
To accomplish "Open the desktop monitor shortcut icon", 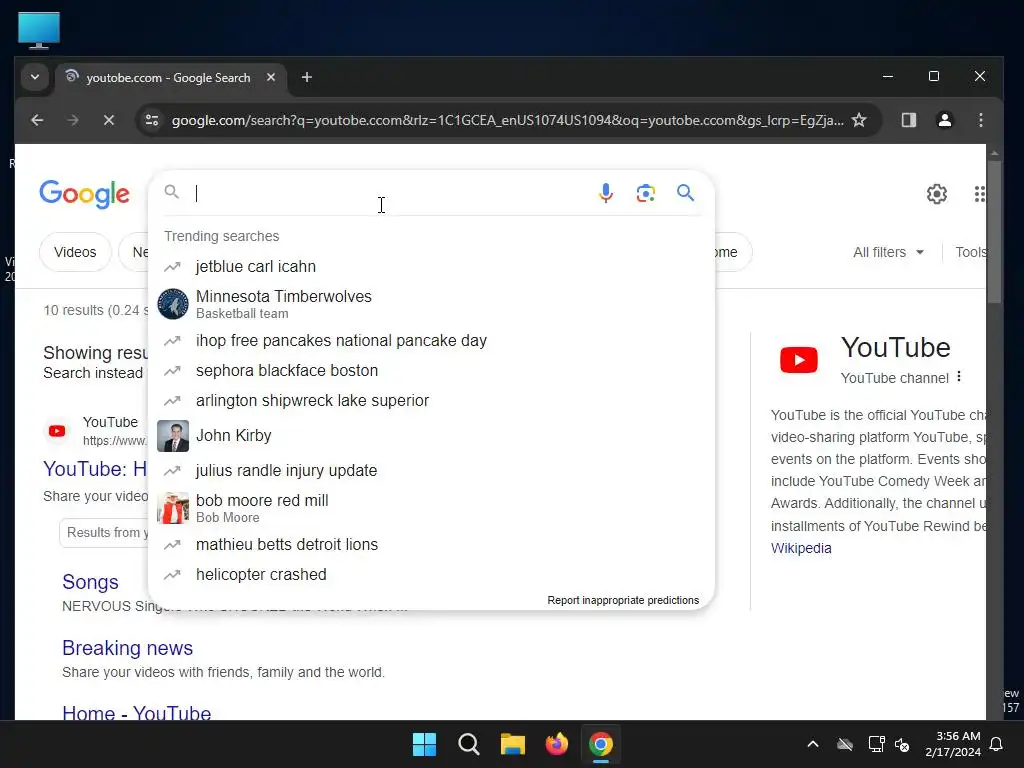I will coord(39,30).
